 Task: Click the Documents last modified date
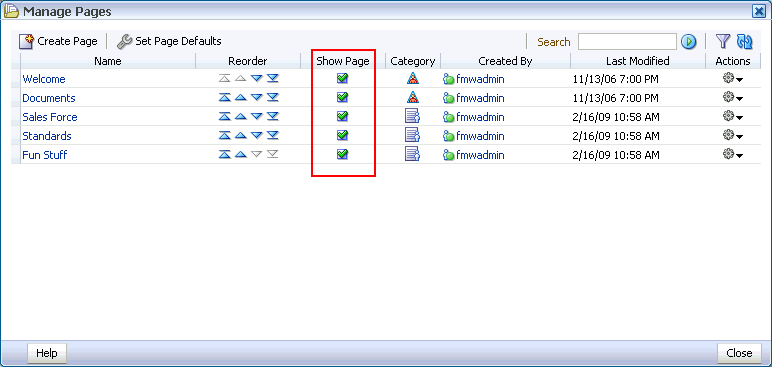click(x=615, y=98)
